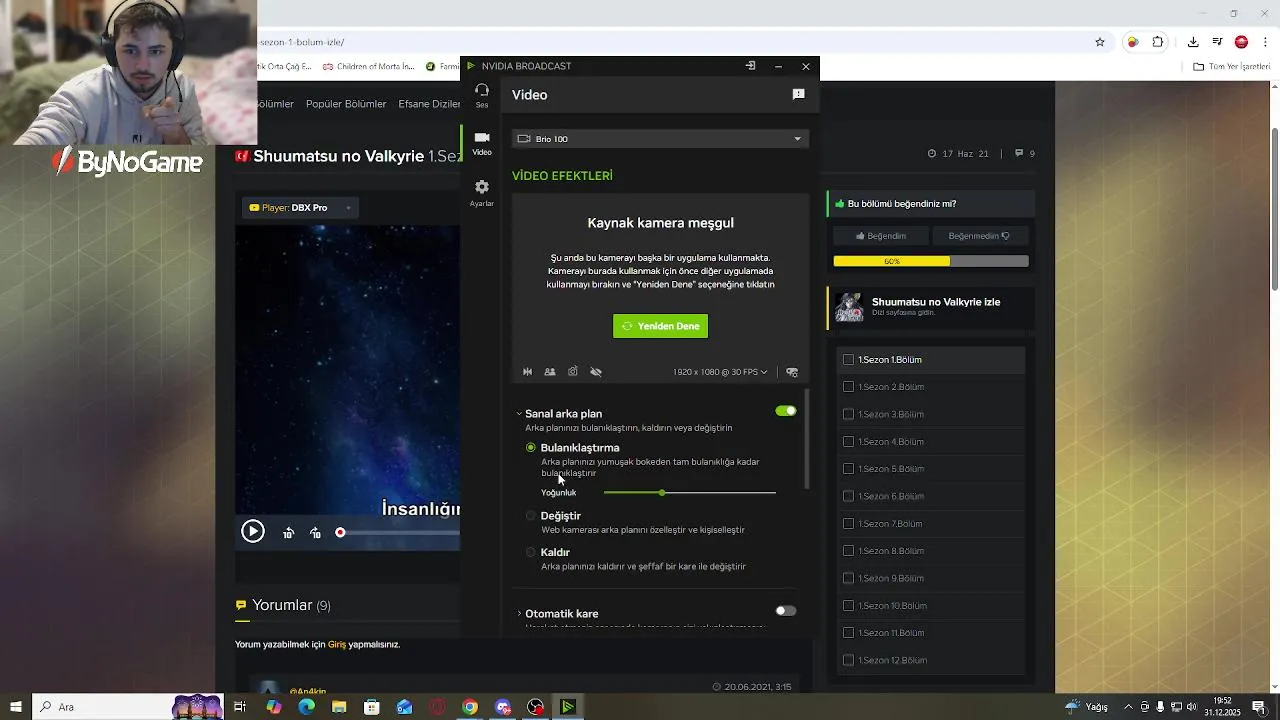1280x720 pixels.
Task: Click the Giriş login link in comments
Action: coord(337,645)
